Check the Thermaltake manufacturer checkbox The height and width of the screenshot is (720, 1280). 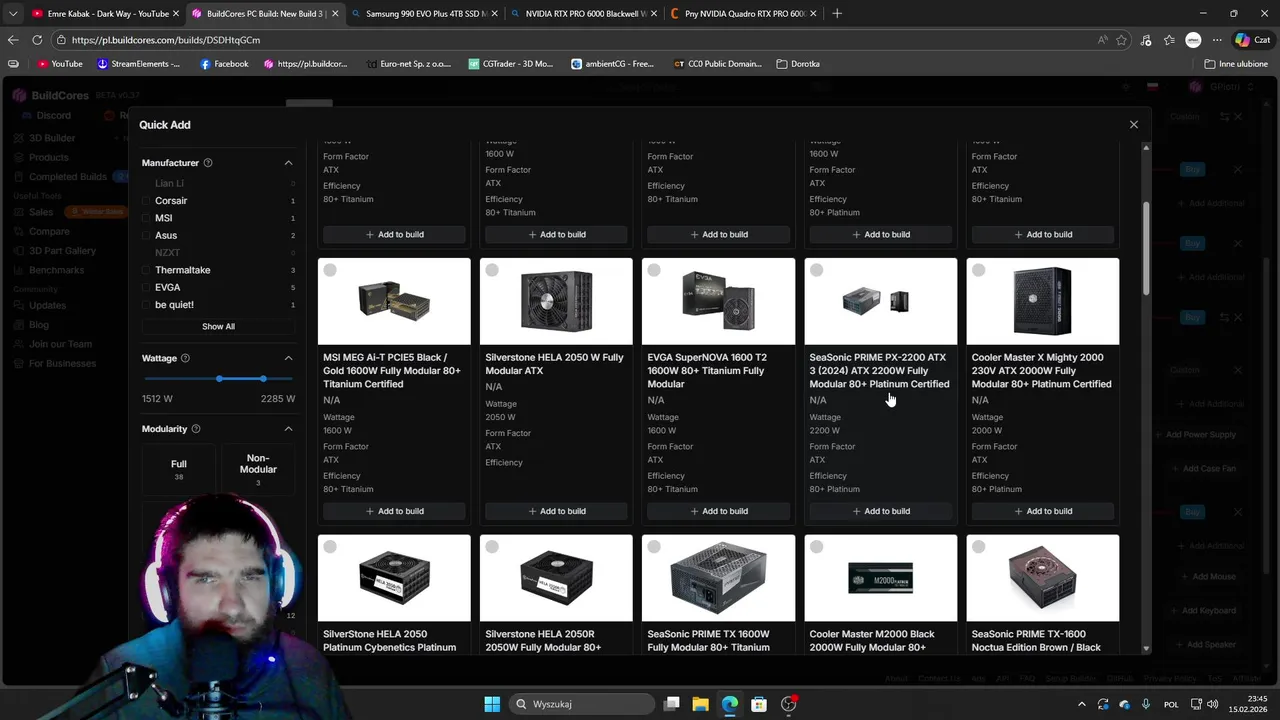(146, 270)
